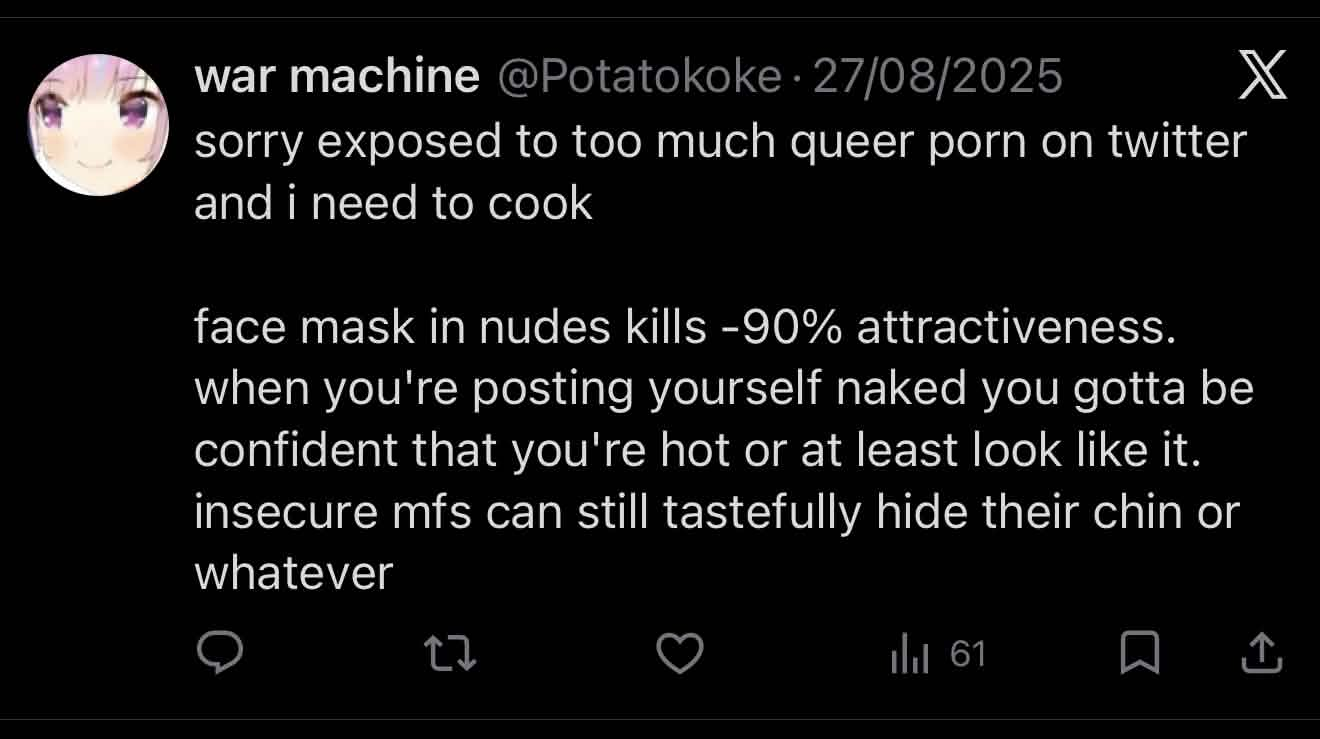The image size is (1320, 739).
Task: Repost this tweet using the retweet icon
Action: [x=450, y=655]
